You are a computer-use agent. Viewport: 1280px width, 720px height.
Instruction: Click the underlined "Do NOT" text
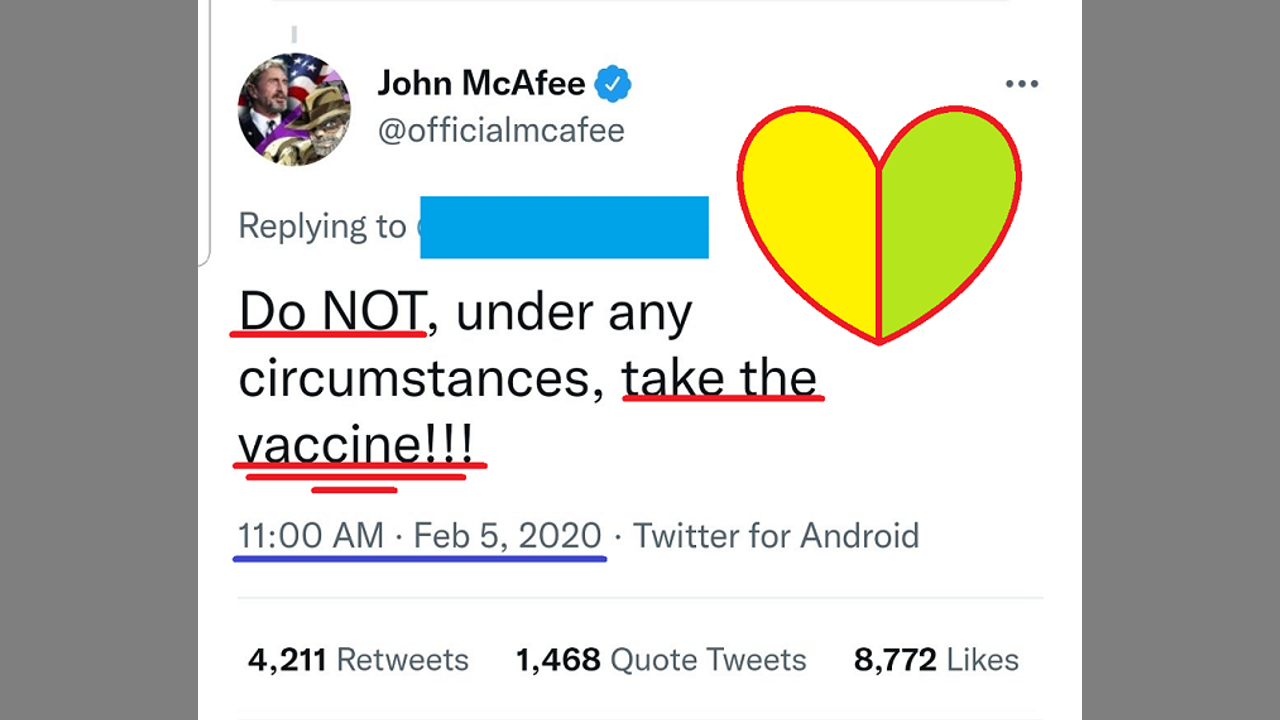pos(332,312)
